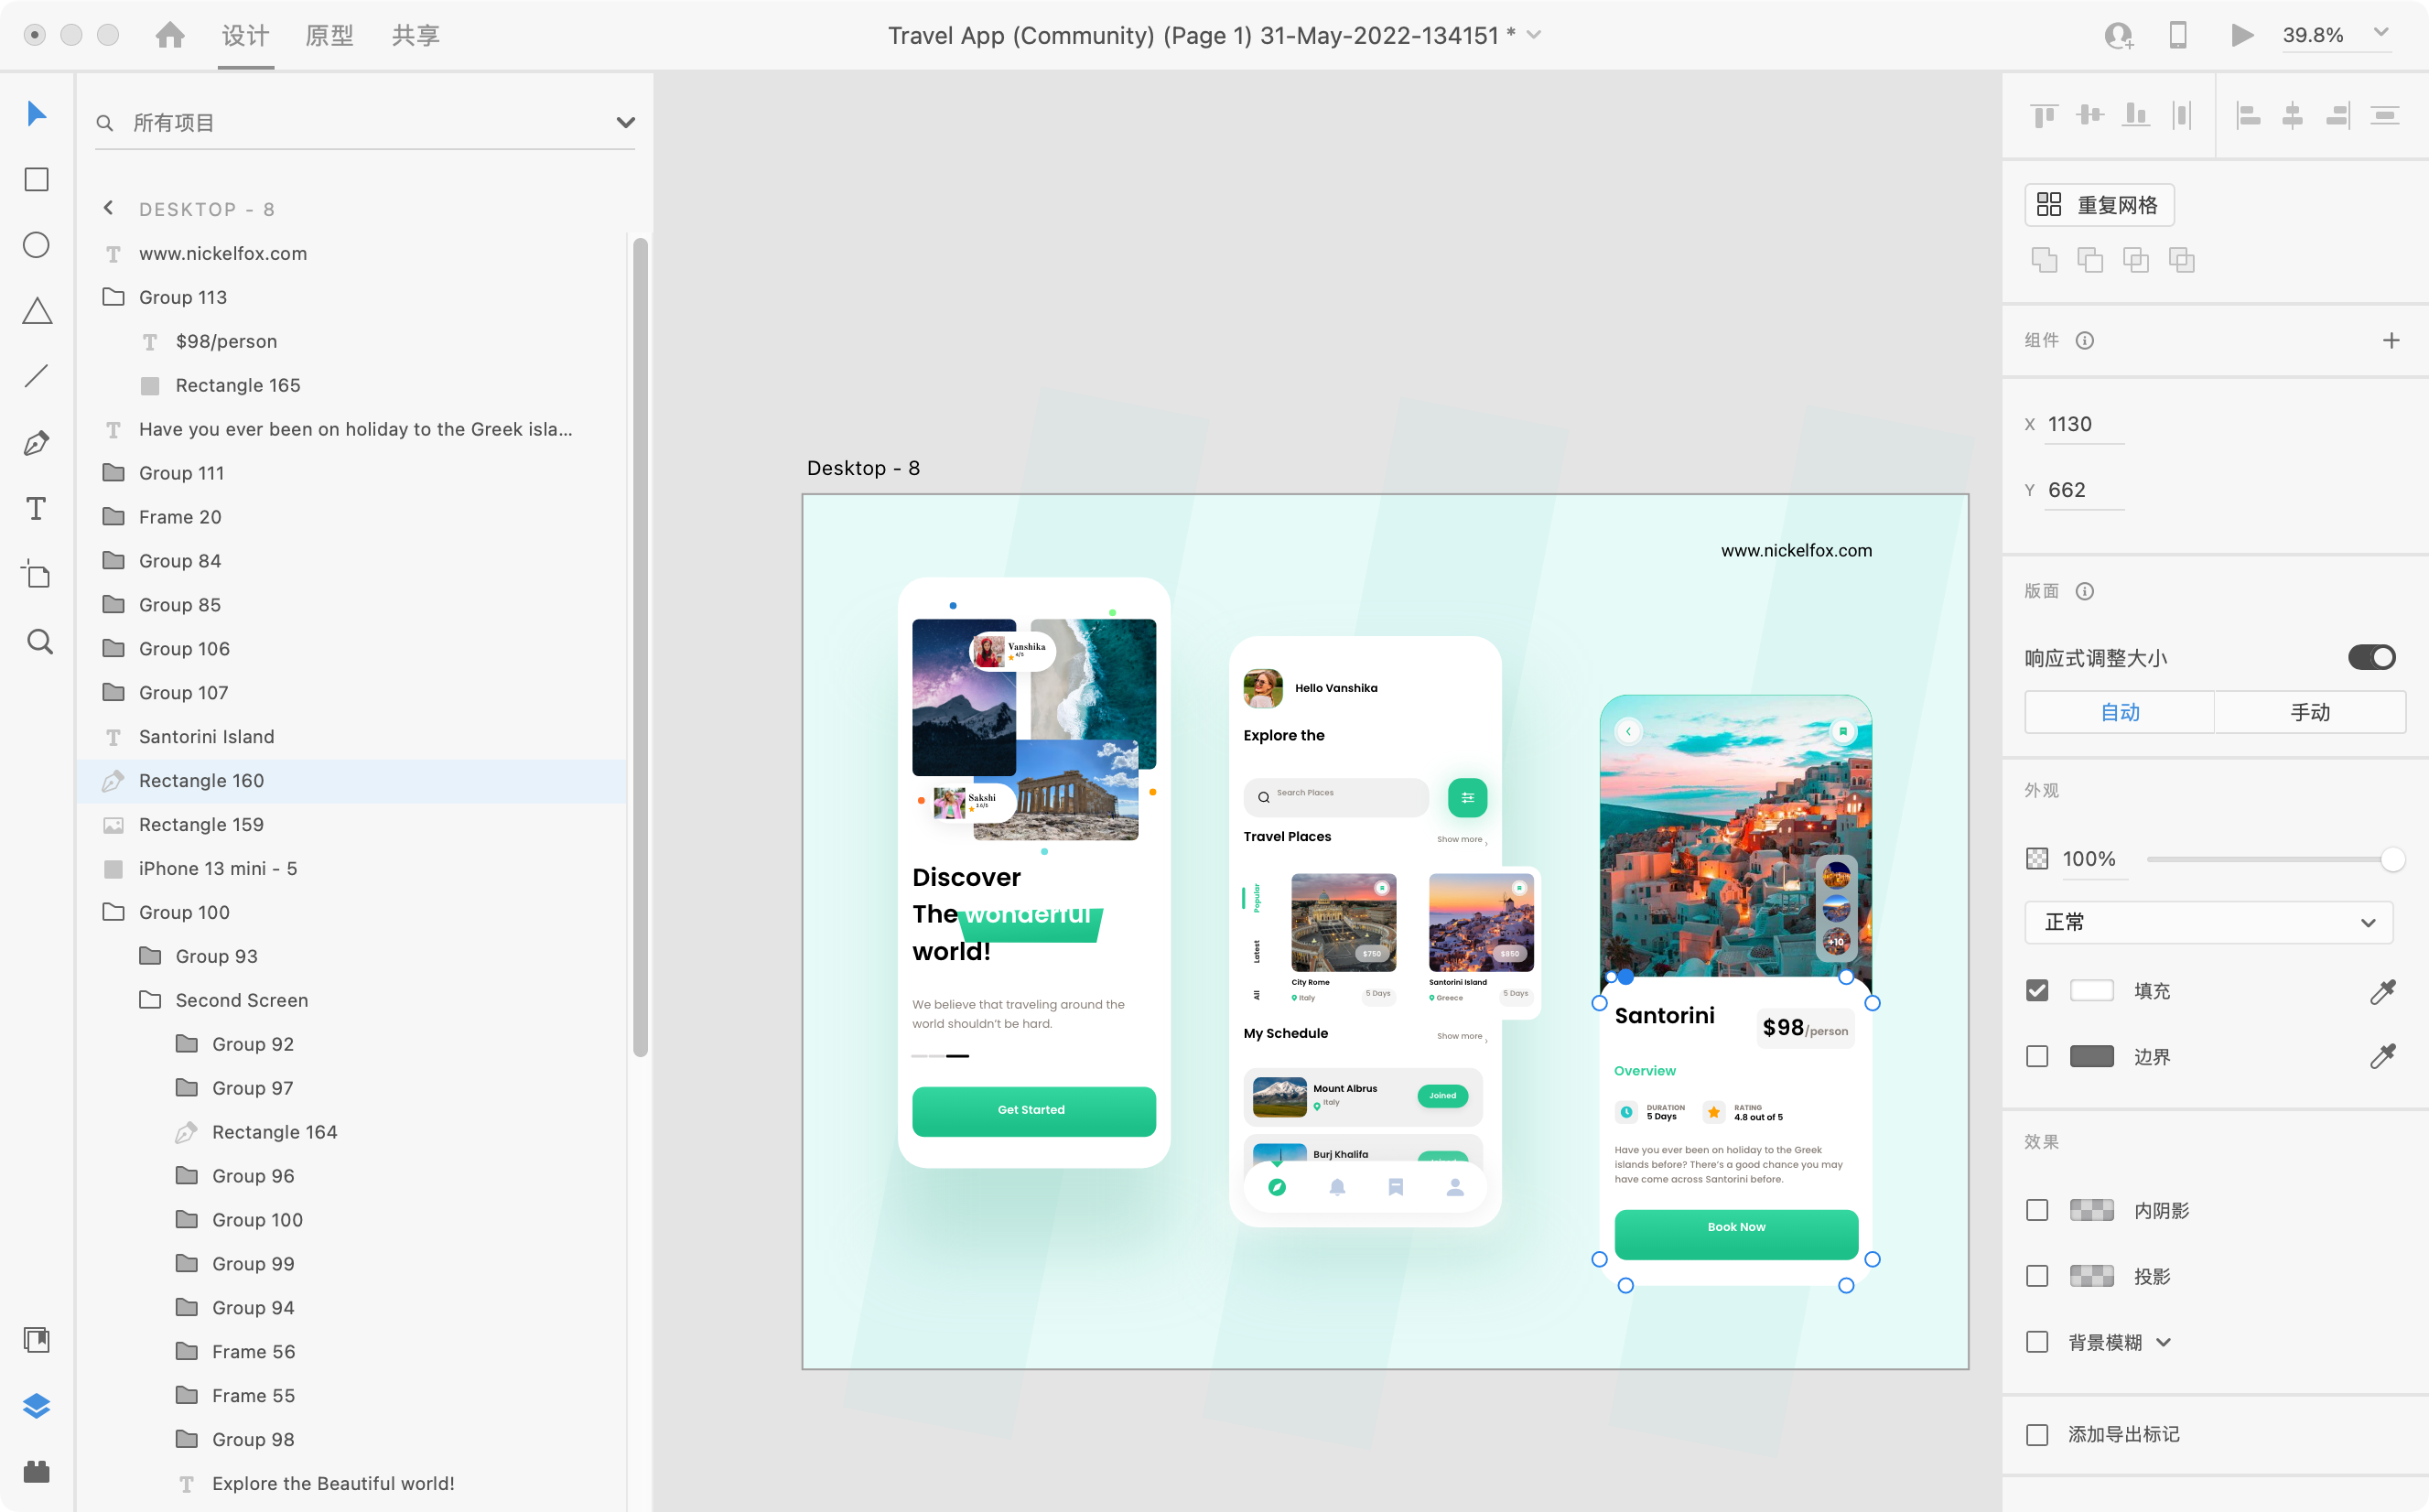Click the align left icon

[2247, 115]
